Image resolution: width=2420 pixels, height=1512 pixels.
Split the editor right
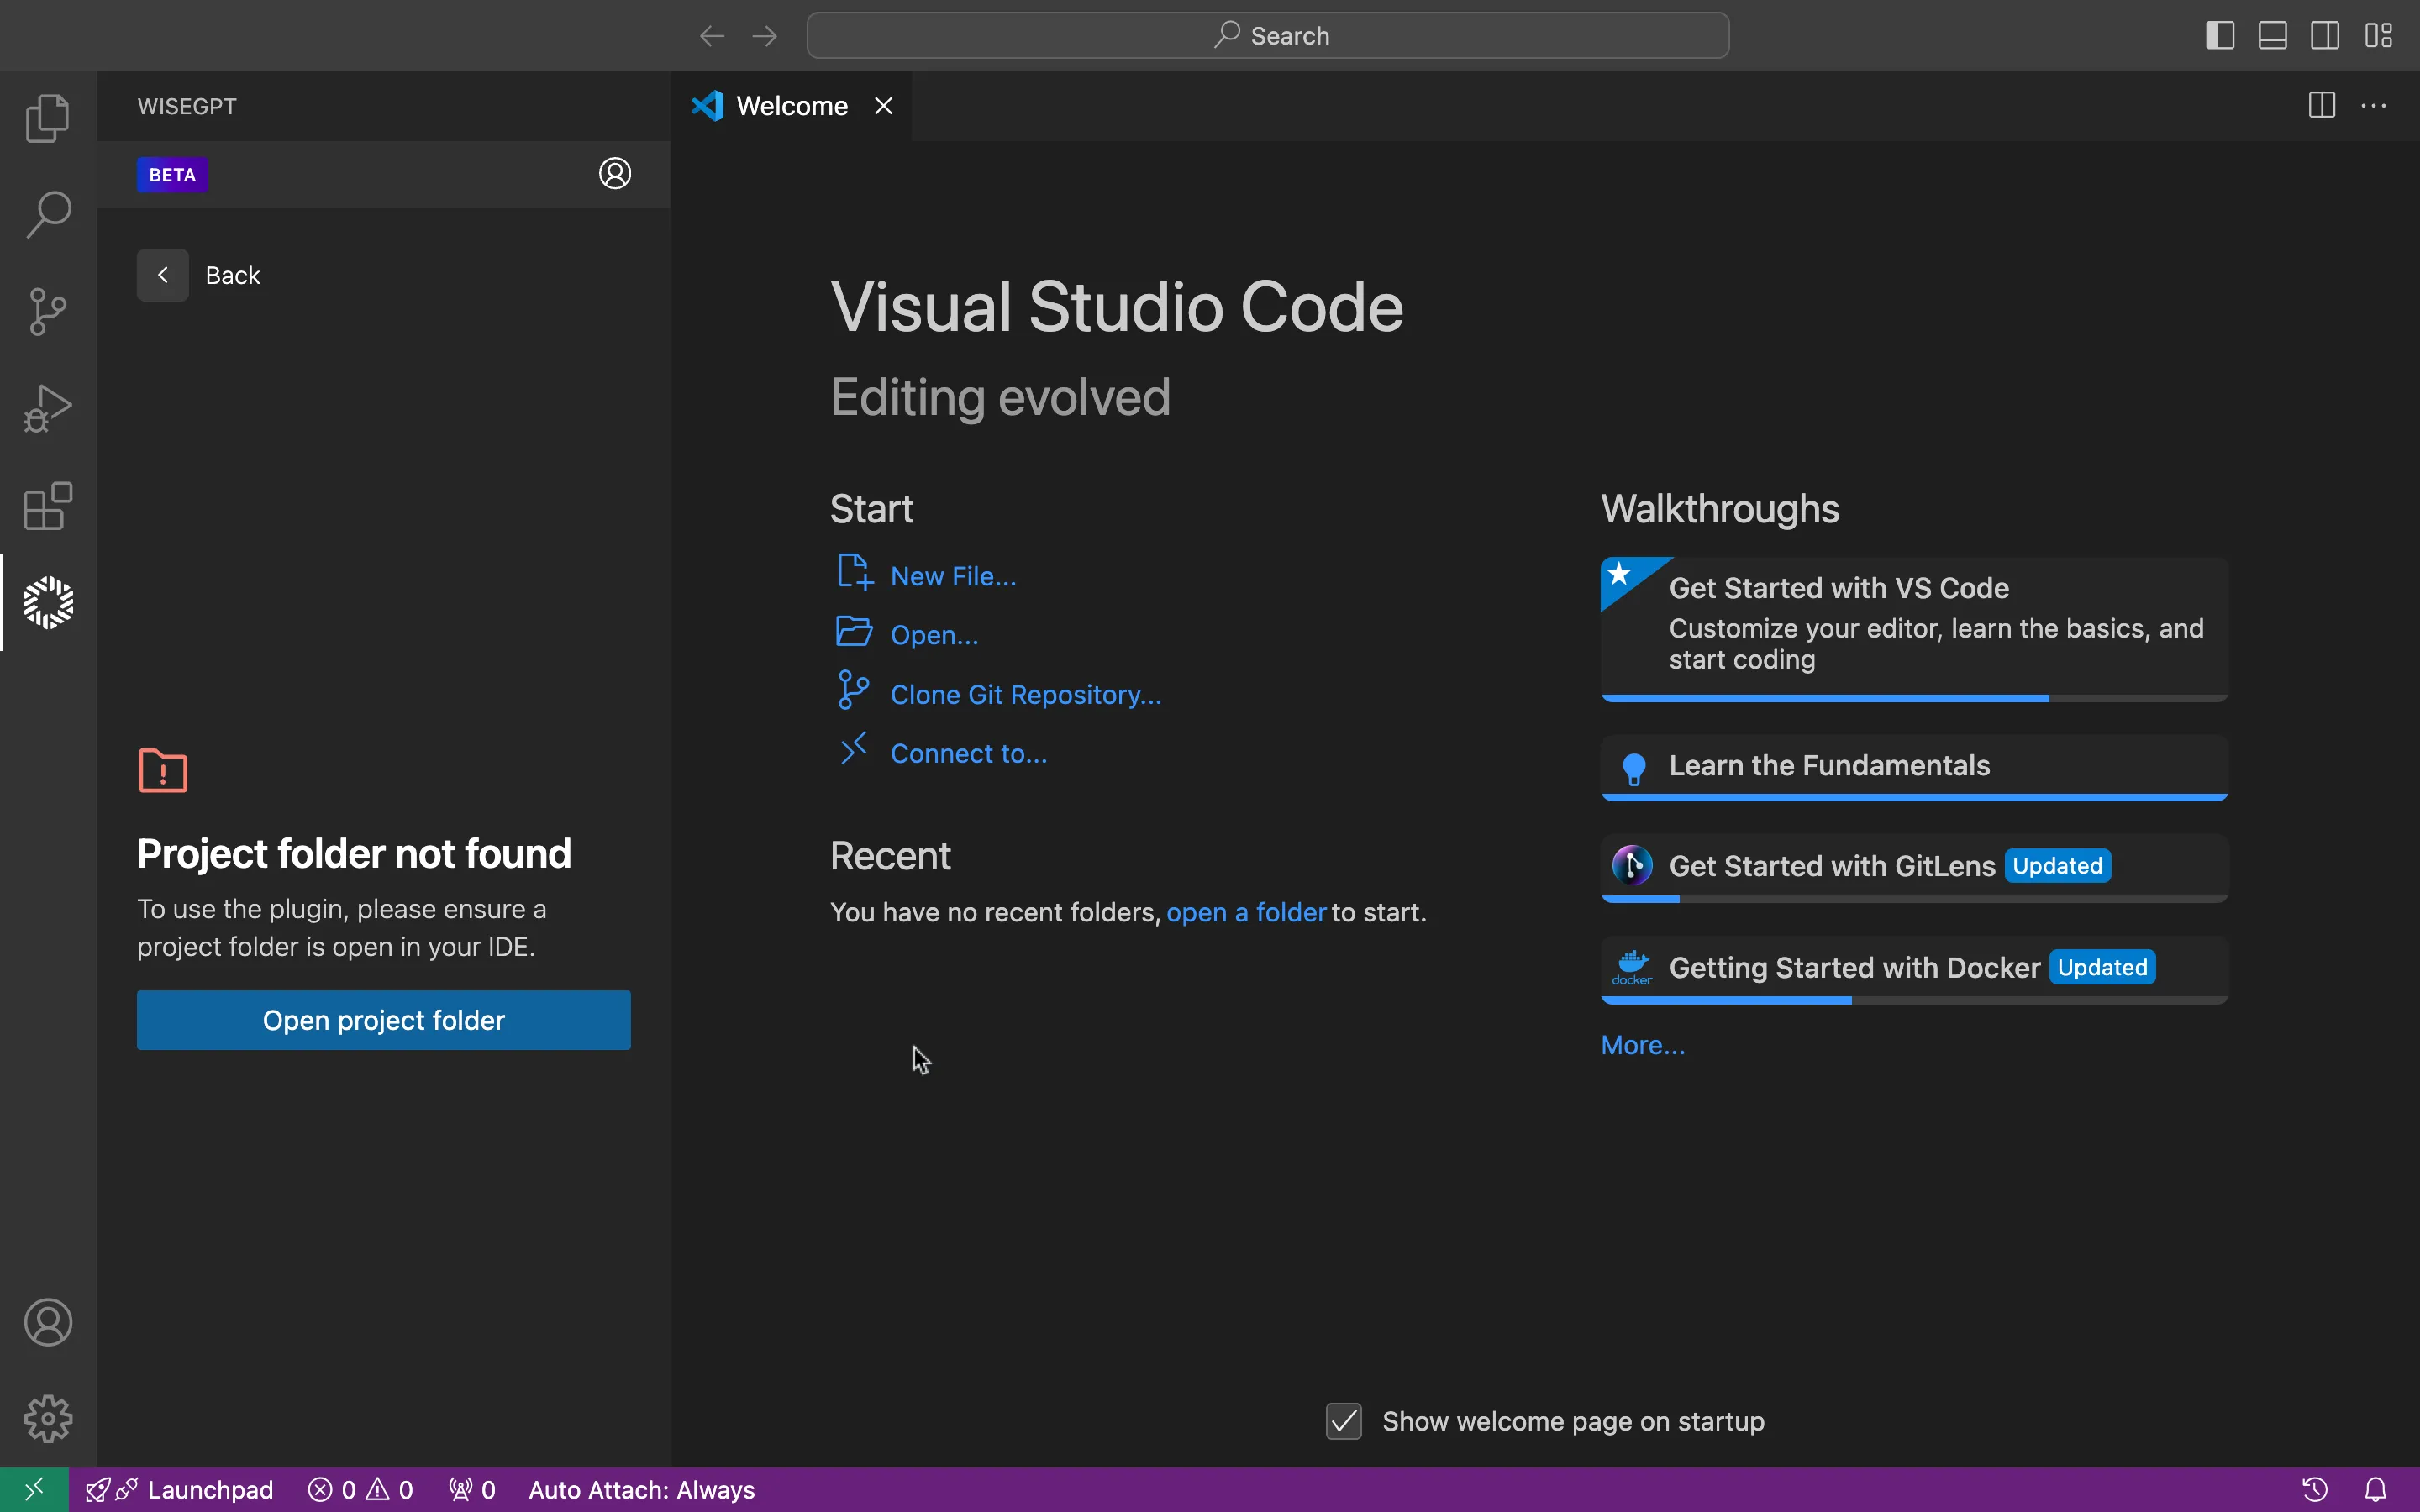pyautogui.click(x=2322, y=105)
